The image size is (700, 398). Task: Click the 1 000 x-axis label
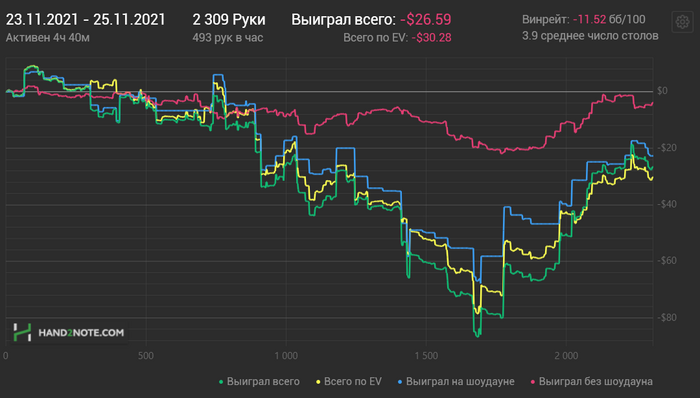[x=286, y=356]
